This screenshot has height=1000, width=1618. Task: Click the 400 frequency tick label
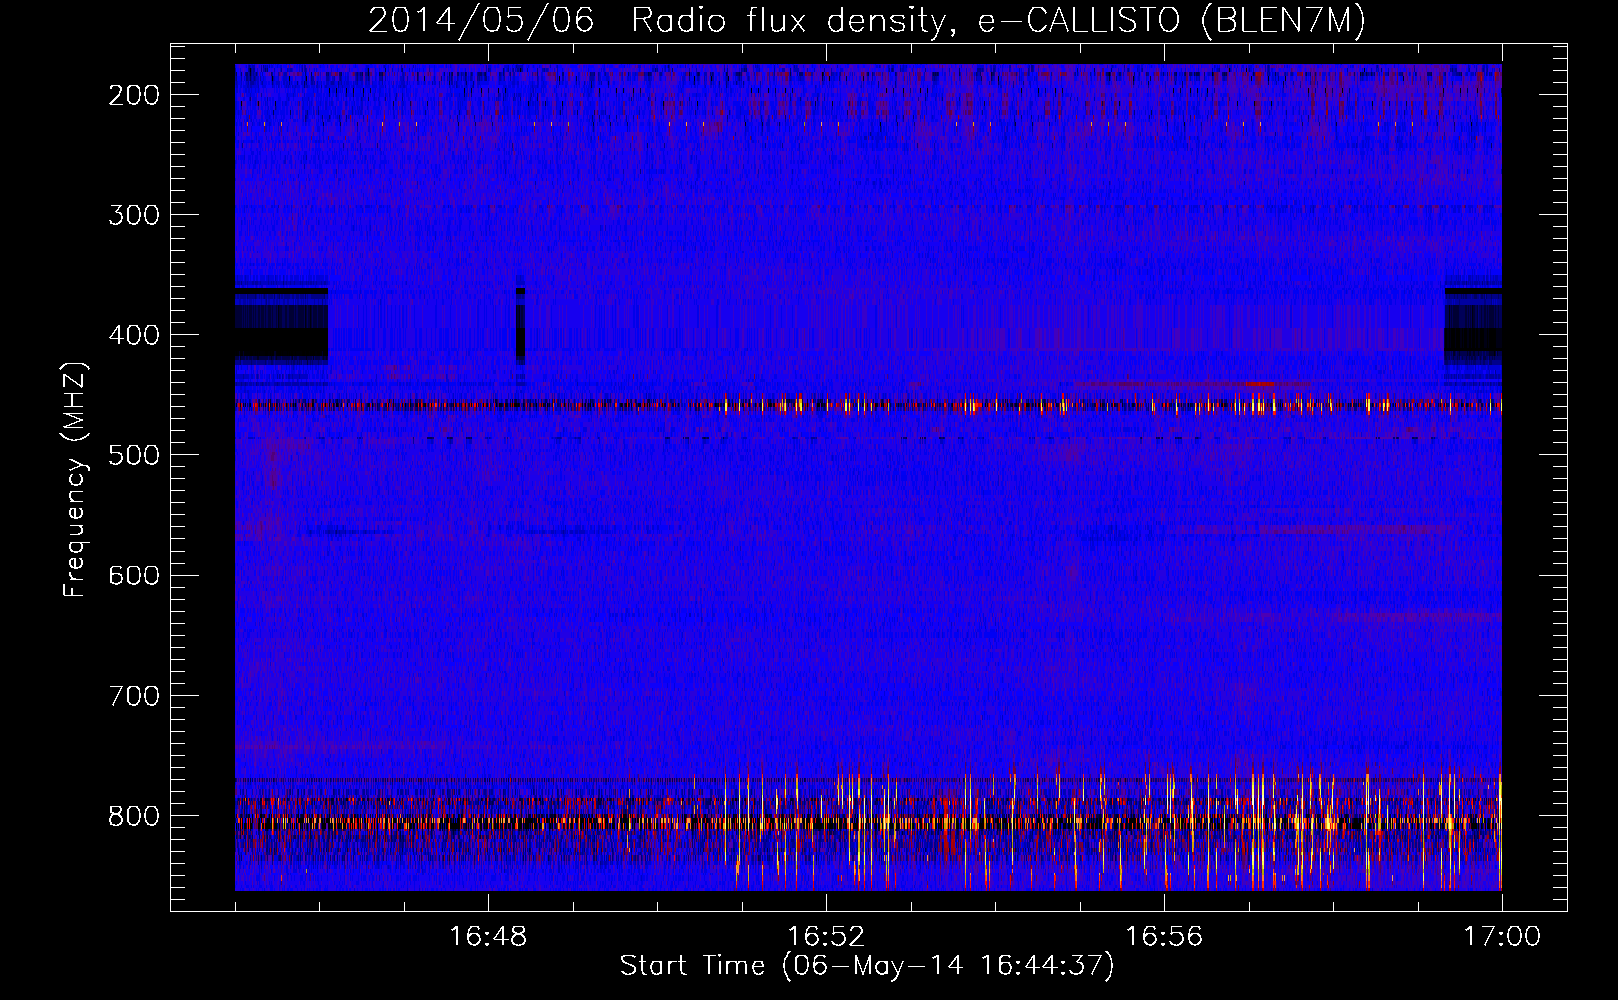click(x=134, y=335)
